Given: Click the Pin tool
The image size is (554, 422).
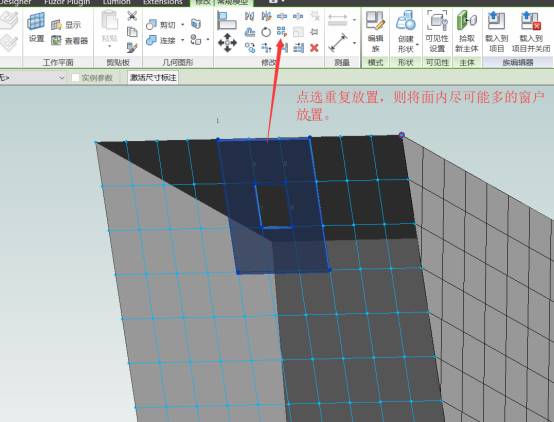Looking at the screenshot, I should [x=314, y=32].
